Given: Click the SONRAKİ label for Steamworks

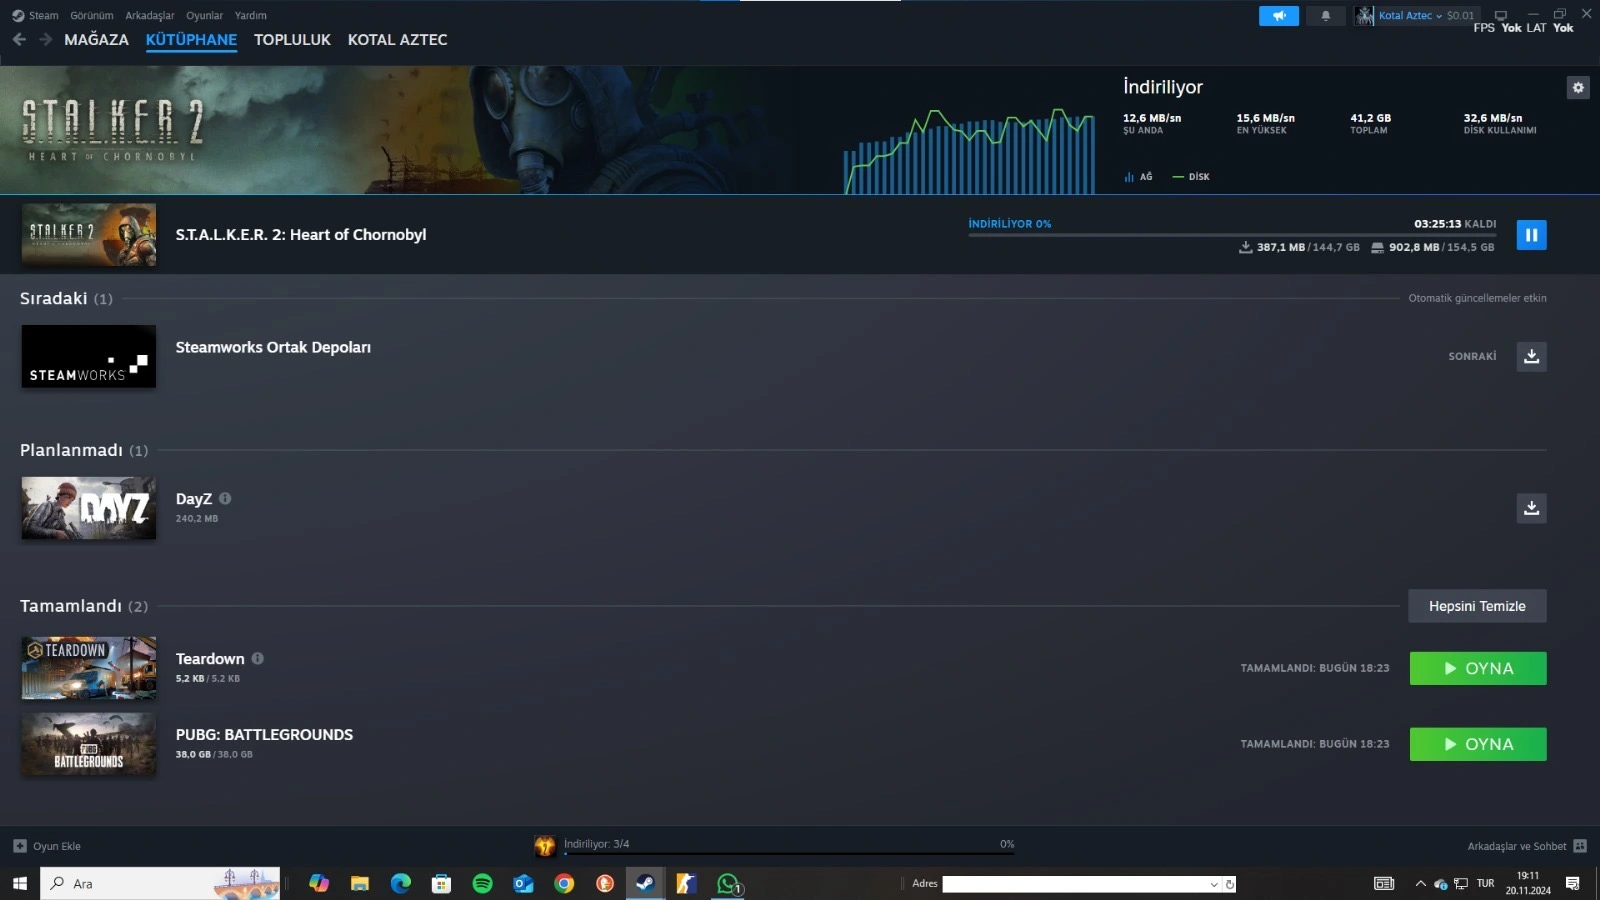Looking at the screenshot, I should [x=1472, y=357].
